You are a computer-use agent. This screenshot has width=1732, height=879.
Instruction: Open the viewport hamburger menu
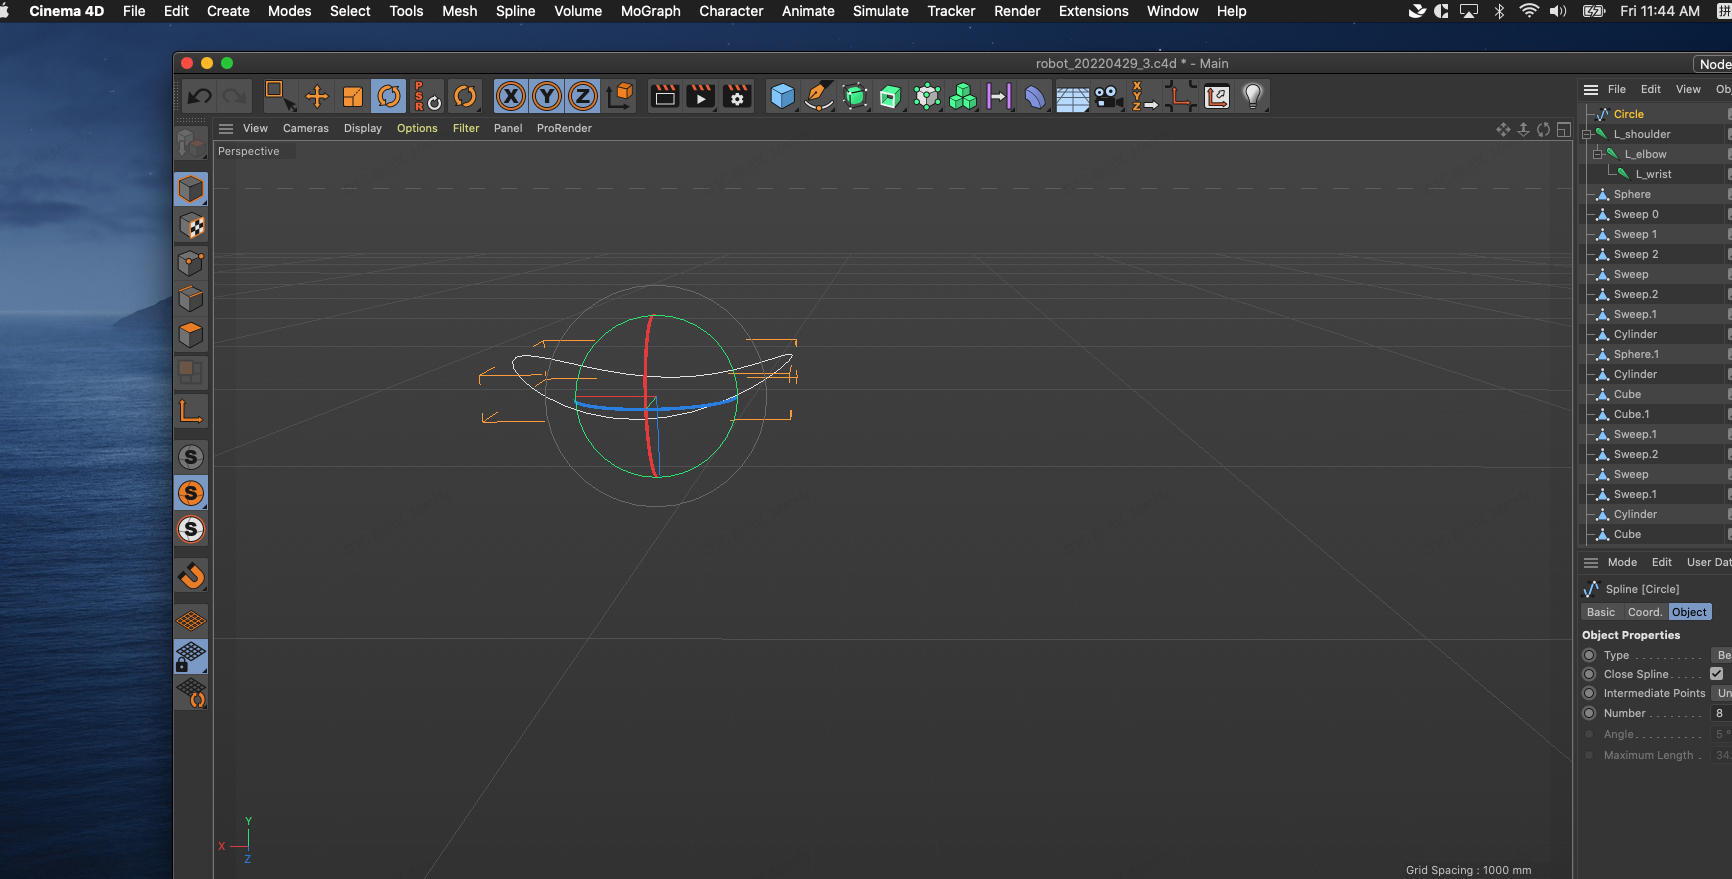click(226, 128)
